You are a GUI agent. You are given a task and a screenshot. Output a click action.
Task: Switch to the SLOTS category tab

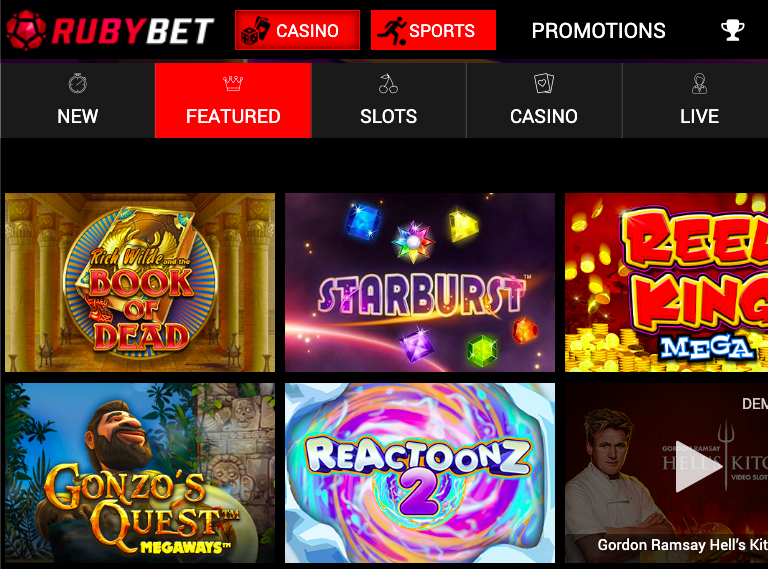pyautogui.click(x=388, y=100)
